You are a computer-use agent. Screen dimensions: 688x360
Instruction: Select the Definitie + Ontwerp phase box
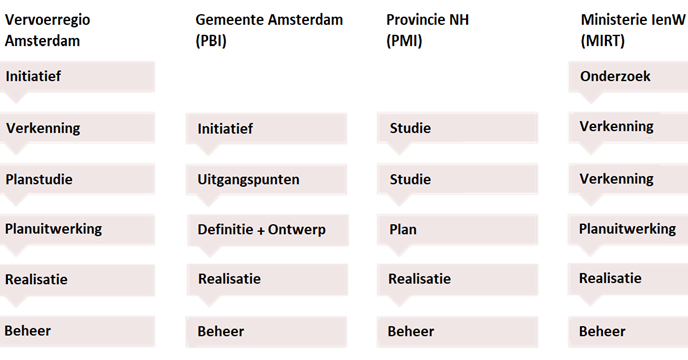pos(268,230)
